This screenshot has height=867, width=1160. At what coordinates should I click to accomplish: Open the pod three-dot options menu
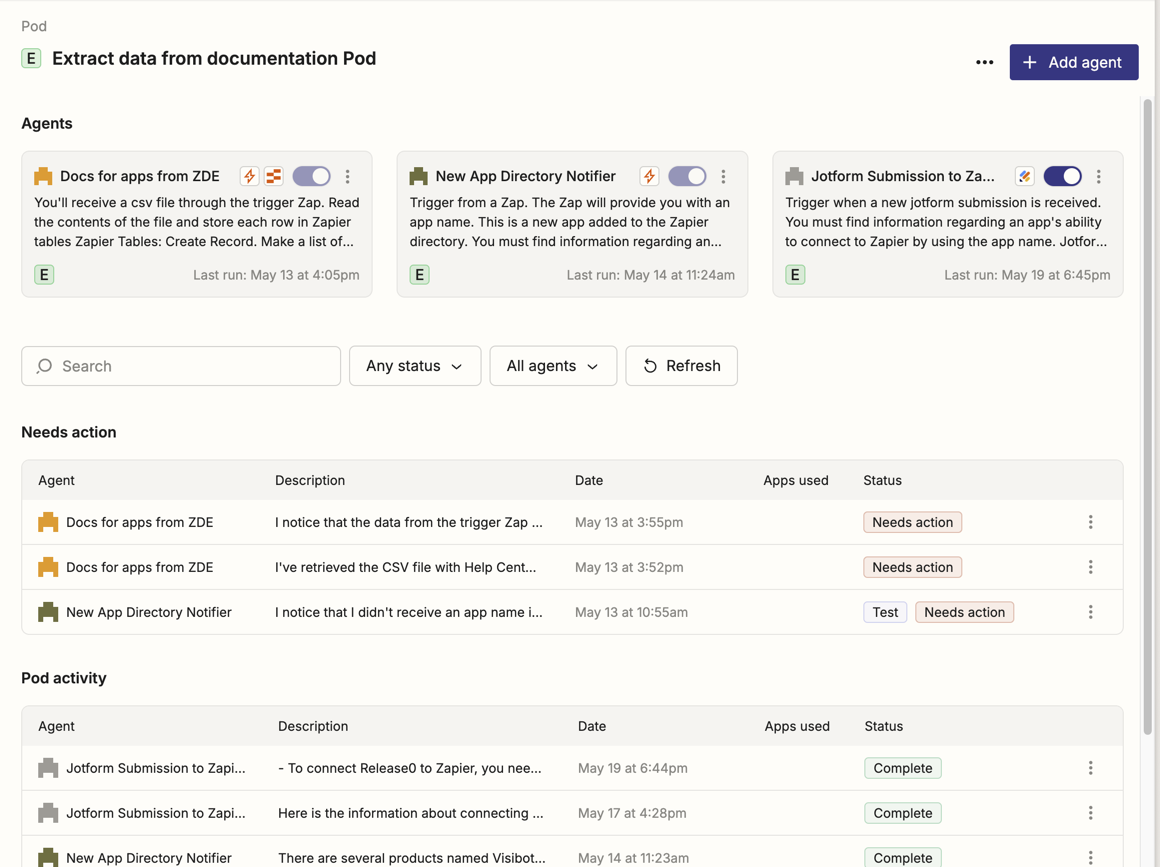[985, 62]
